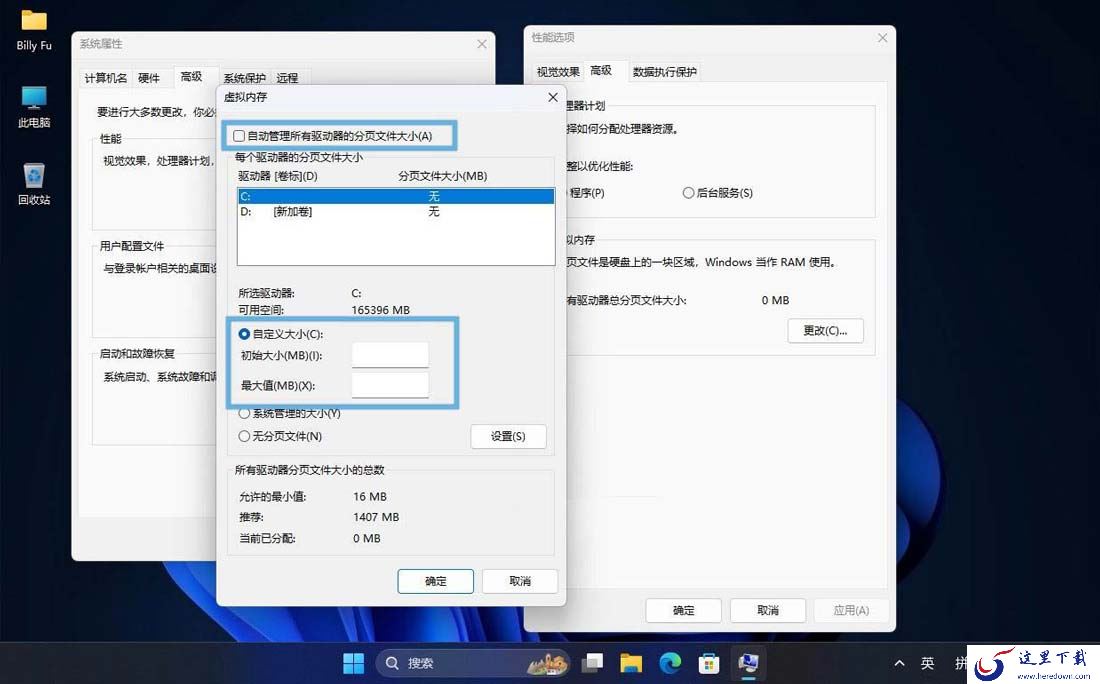Switch to the 硬件 tab
1100x684 pixels.
coord(149,78)
